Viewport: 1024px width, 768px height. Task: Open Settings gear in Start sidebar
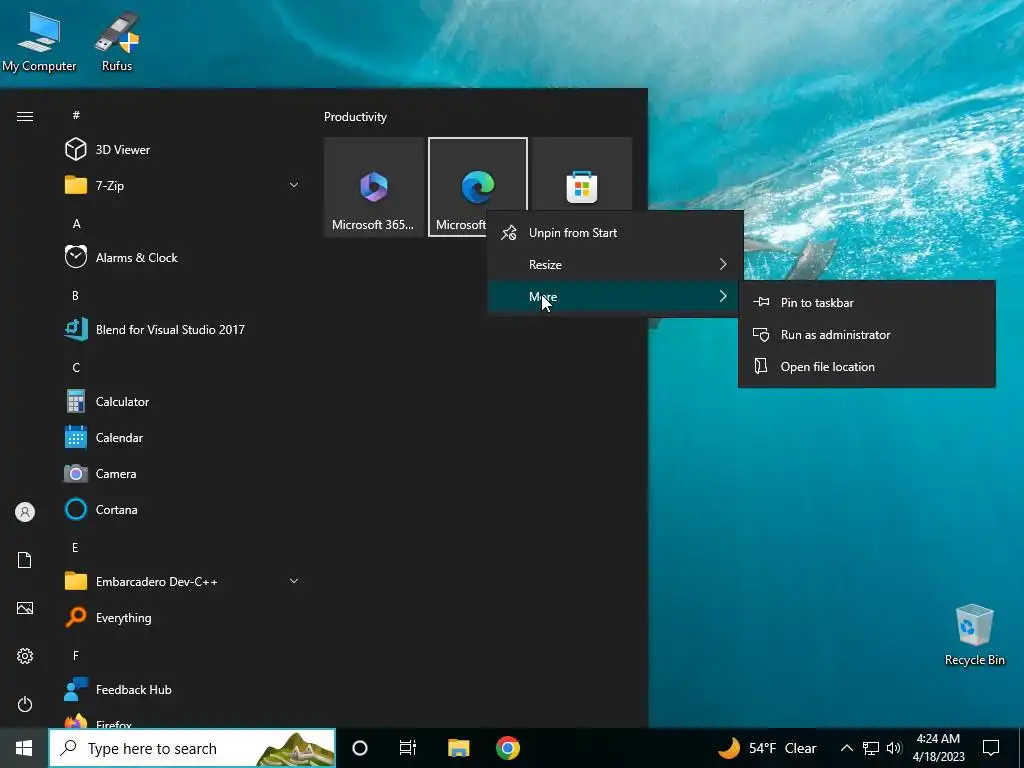tap(25, 656)
